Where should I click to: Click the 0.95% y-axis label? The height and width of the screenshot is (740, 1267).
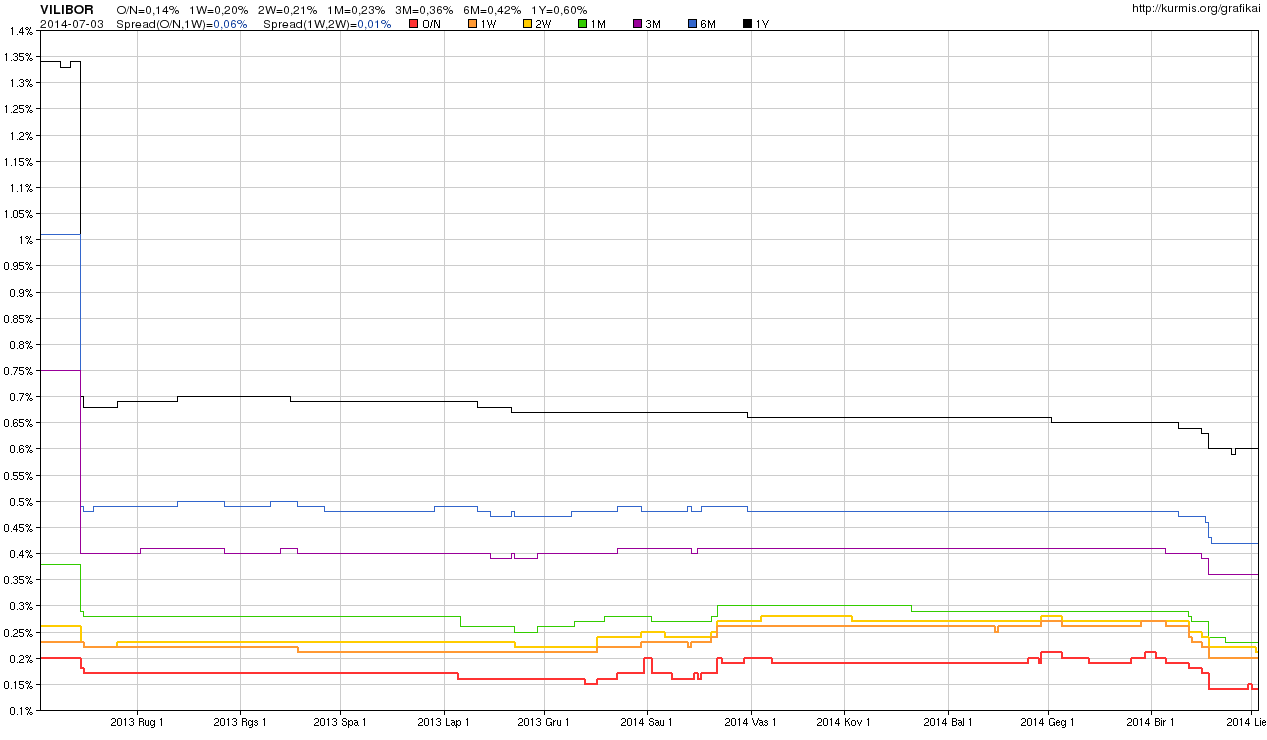pyautogui.click(x=18, y=266)
